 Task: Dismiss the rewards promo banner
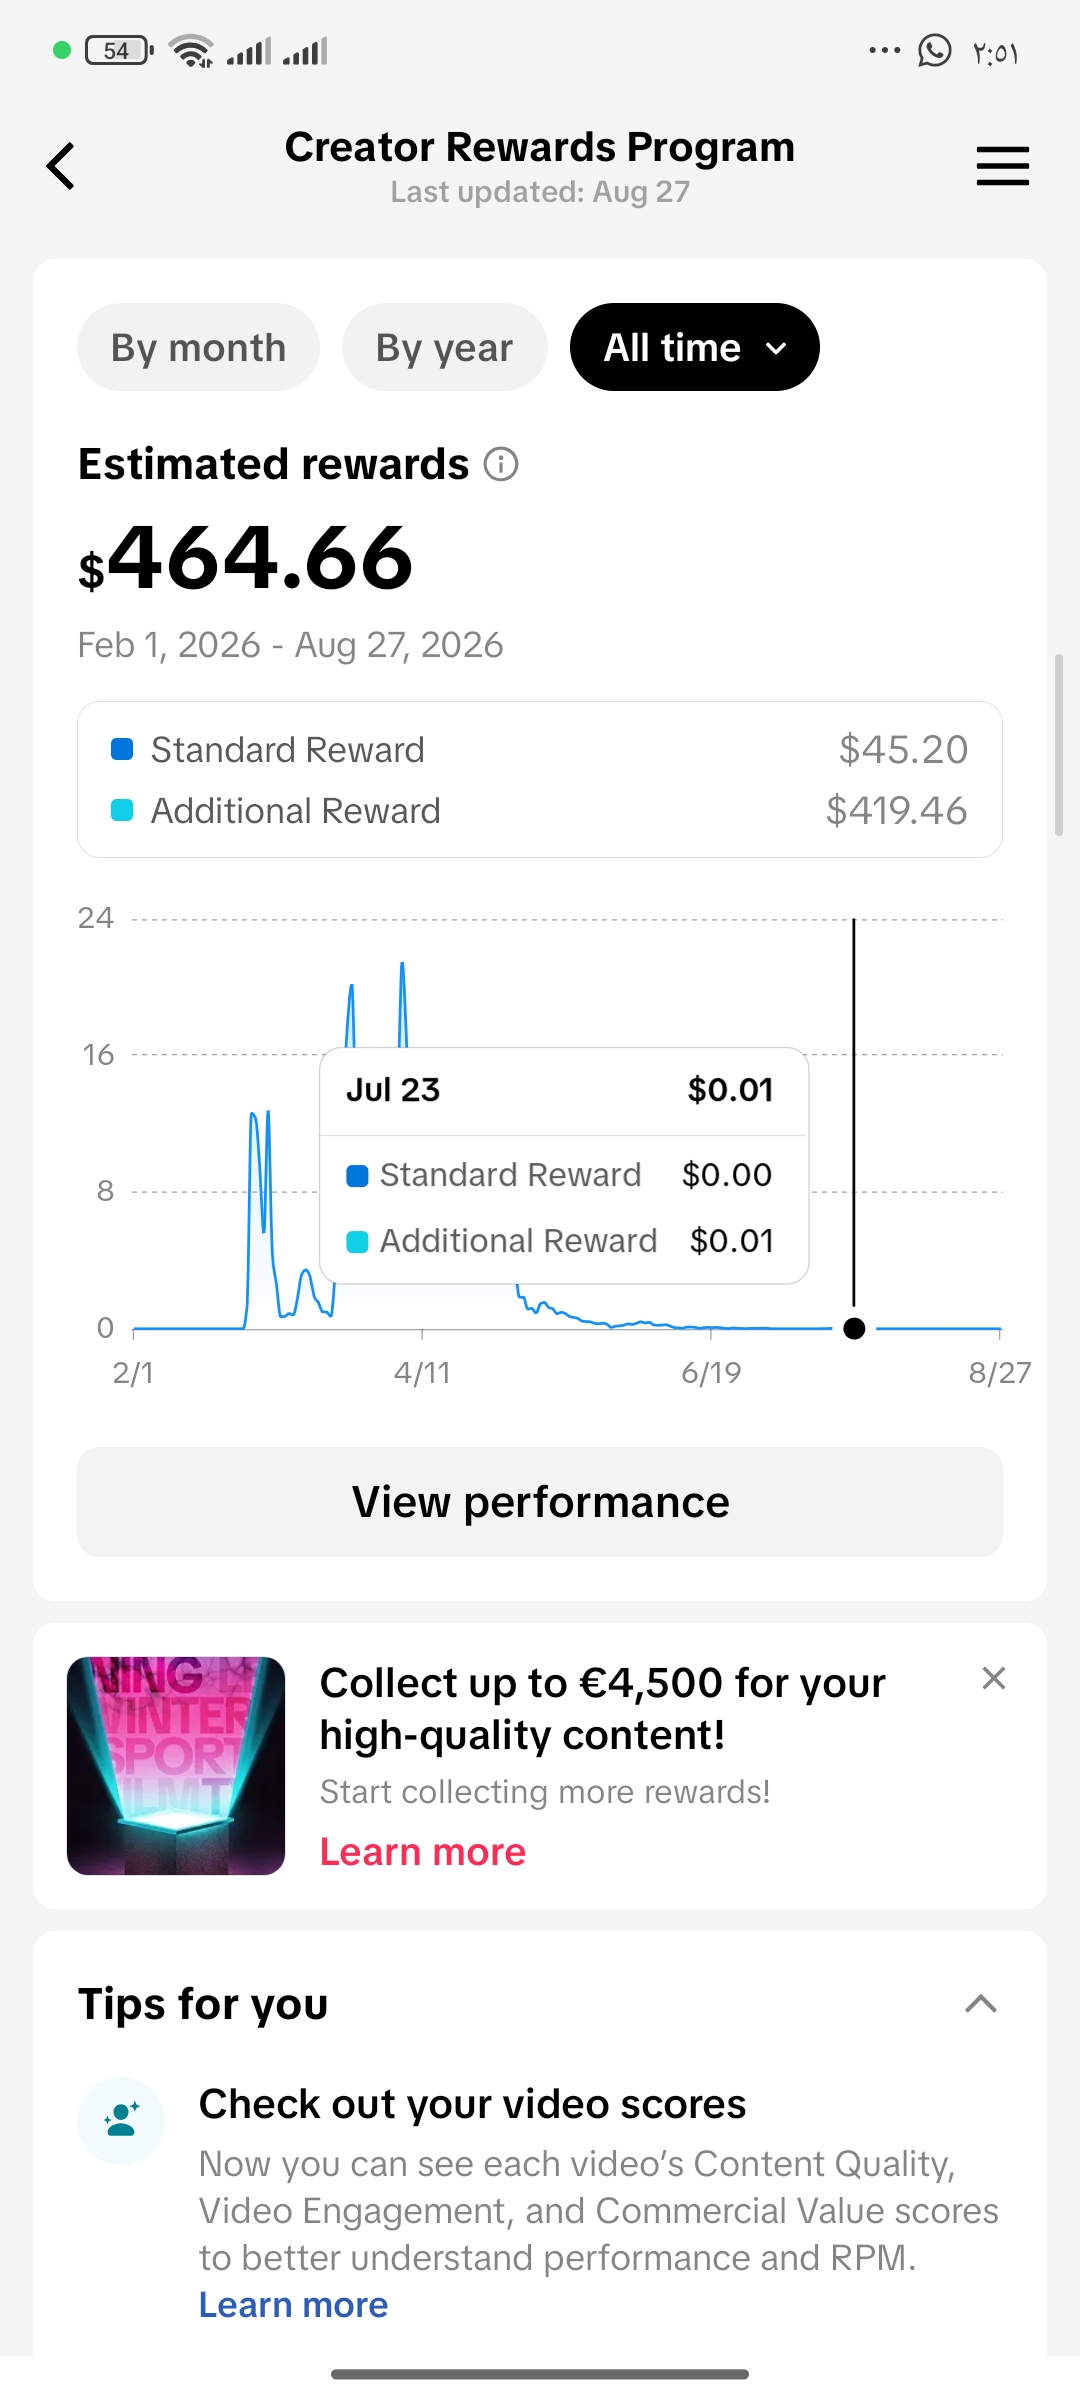[993, 1678]
